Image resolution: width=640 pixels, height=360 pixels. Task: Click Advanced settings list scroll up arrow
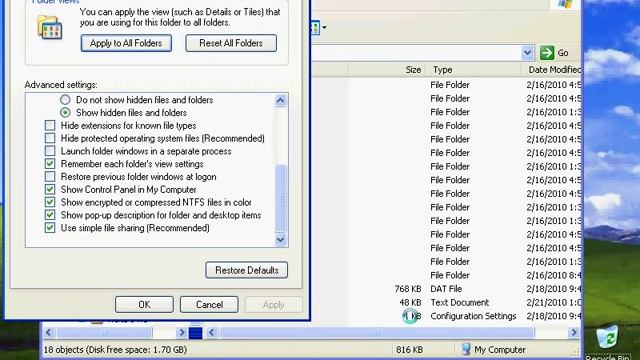280,100
